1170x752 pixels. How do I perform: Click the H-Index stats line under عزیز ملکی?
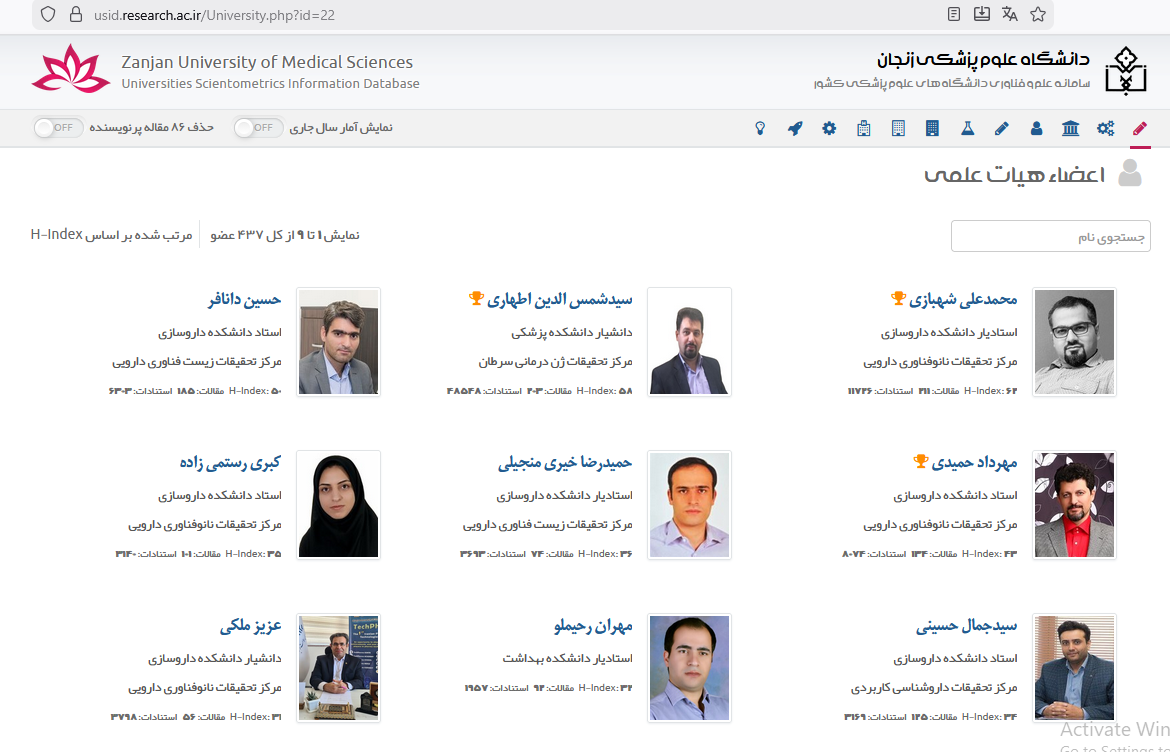(x=196, y=717)
